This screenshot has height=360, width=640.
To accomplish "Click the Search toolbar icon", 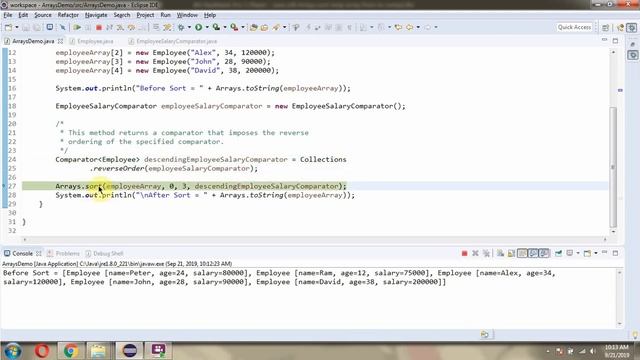I will [276, 27].
